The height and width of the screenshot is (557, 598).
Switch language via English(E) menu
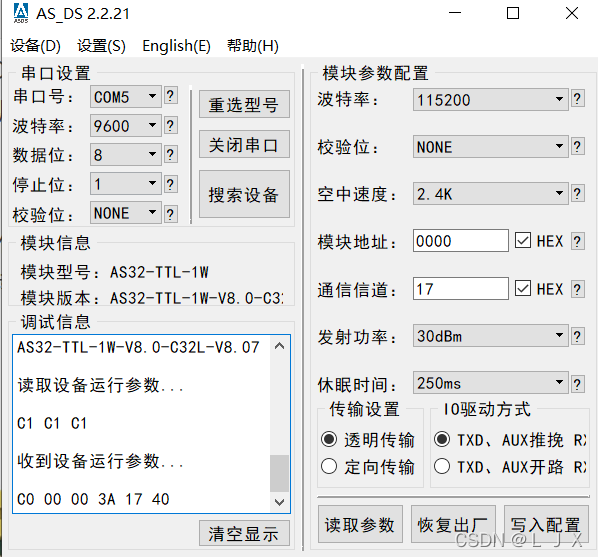click(177, 46)
